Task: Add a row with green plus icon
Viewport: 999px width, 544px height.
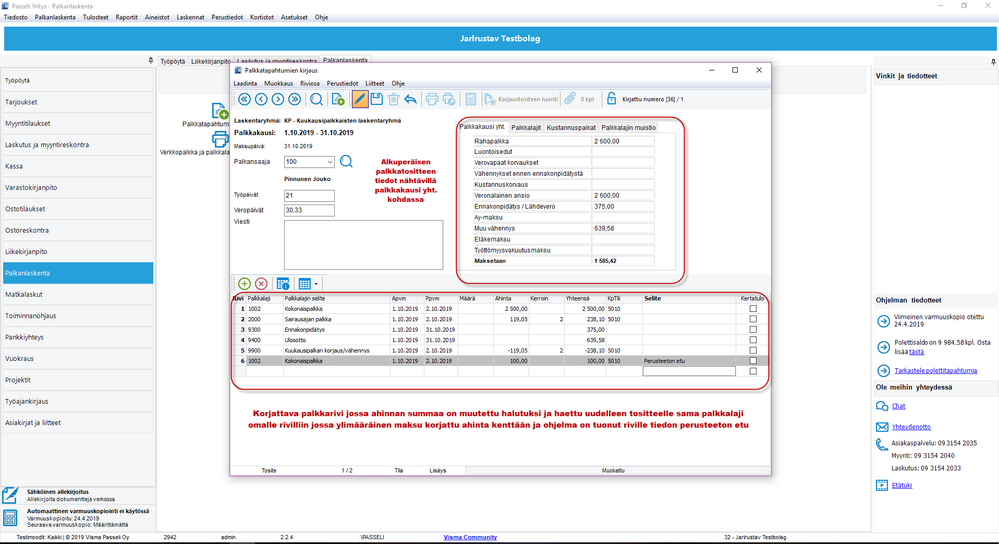Action: pyautogui.click(x=245, y=283)
